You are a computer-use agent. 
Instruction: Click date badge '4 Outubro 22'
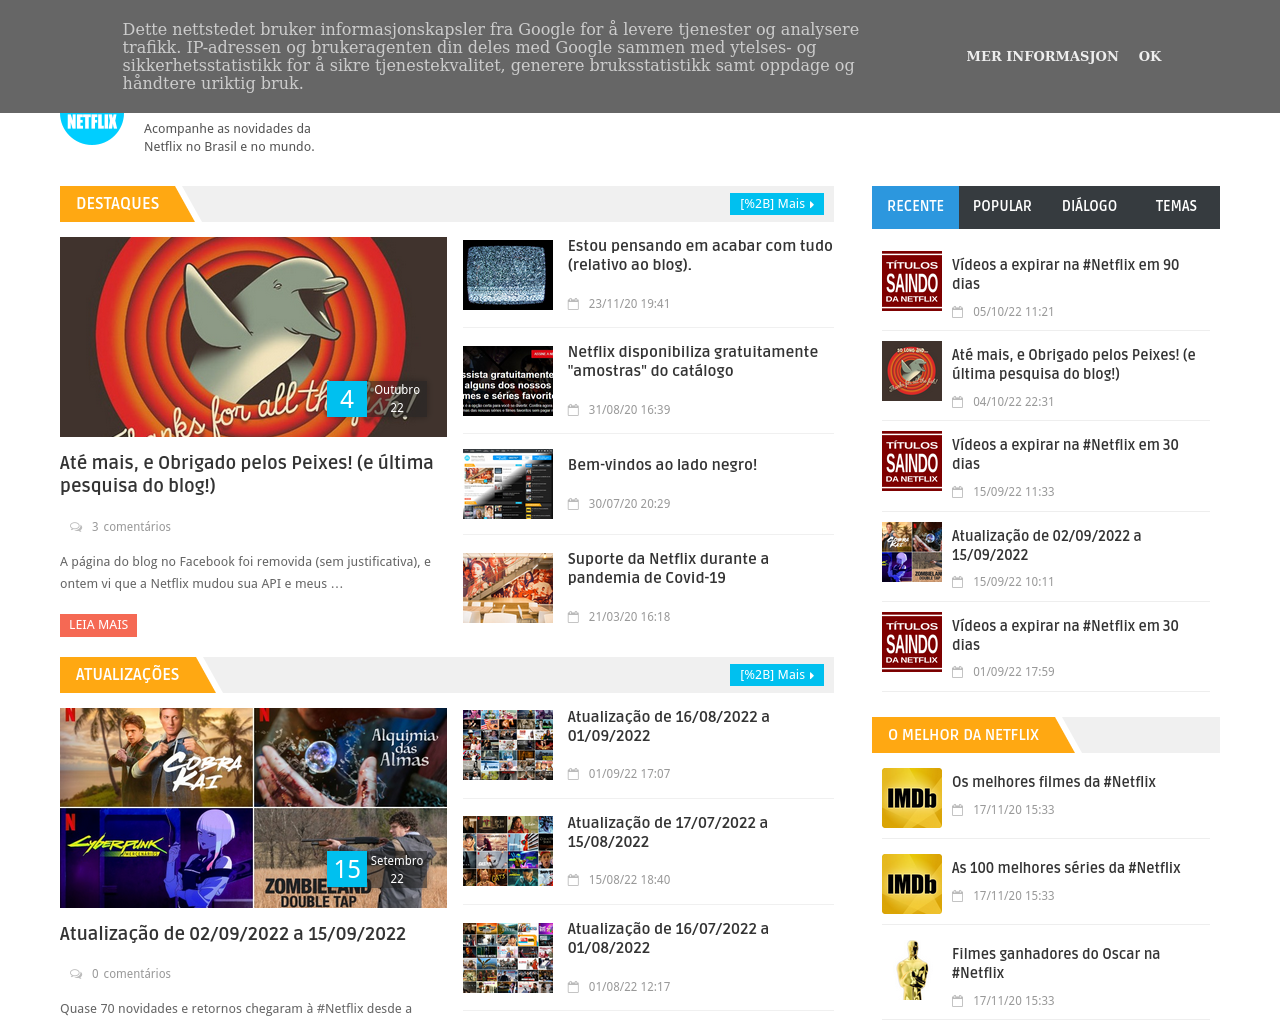click(377, 399)
